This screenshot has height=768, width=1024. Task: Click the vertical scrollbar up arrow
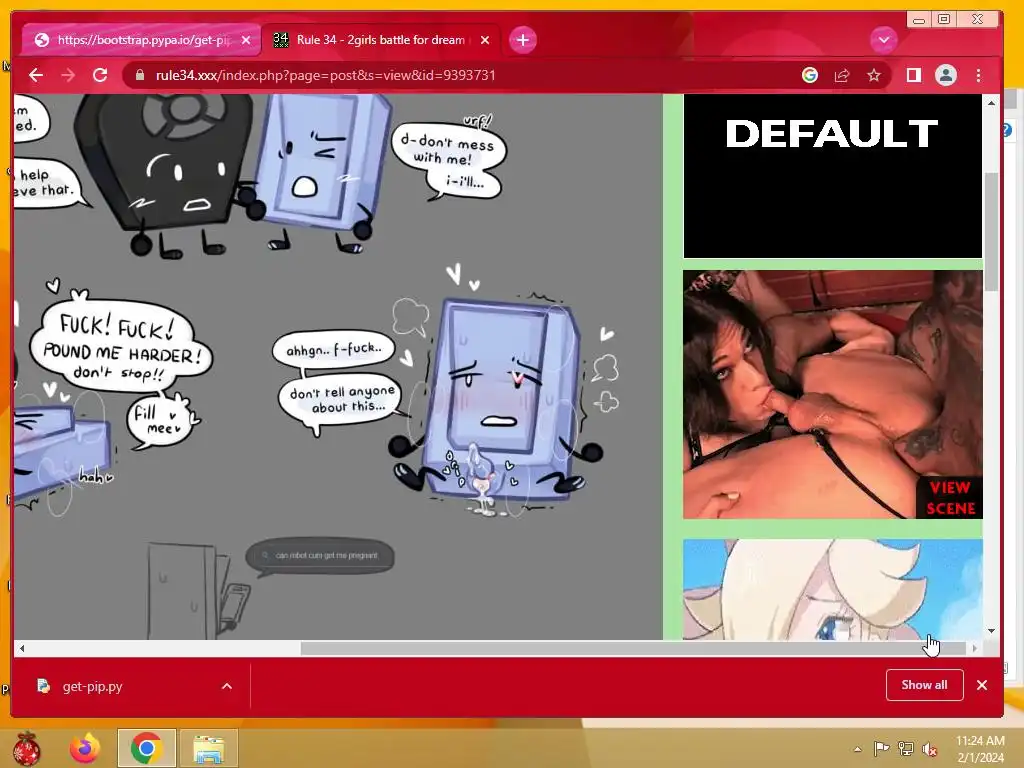991,103
